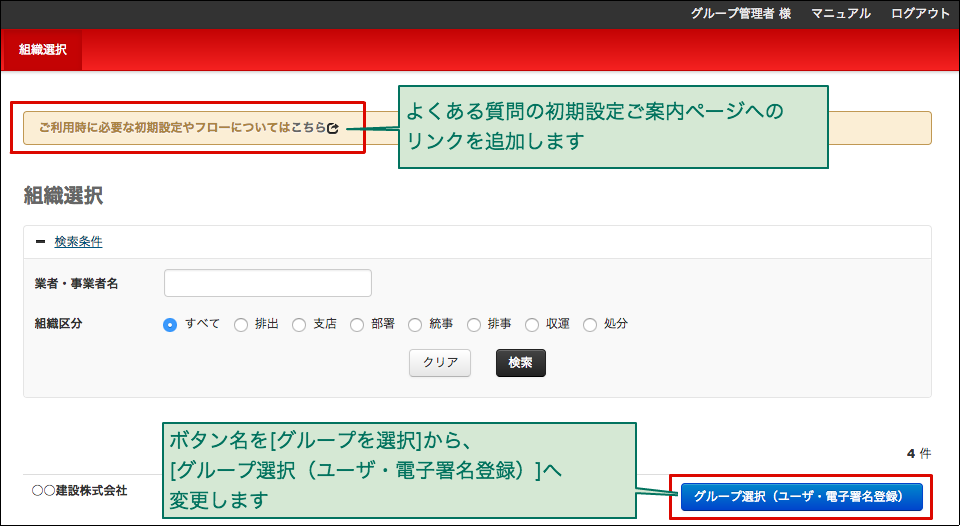Switch to the 組織選択 tab

point(42,49)
